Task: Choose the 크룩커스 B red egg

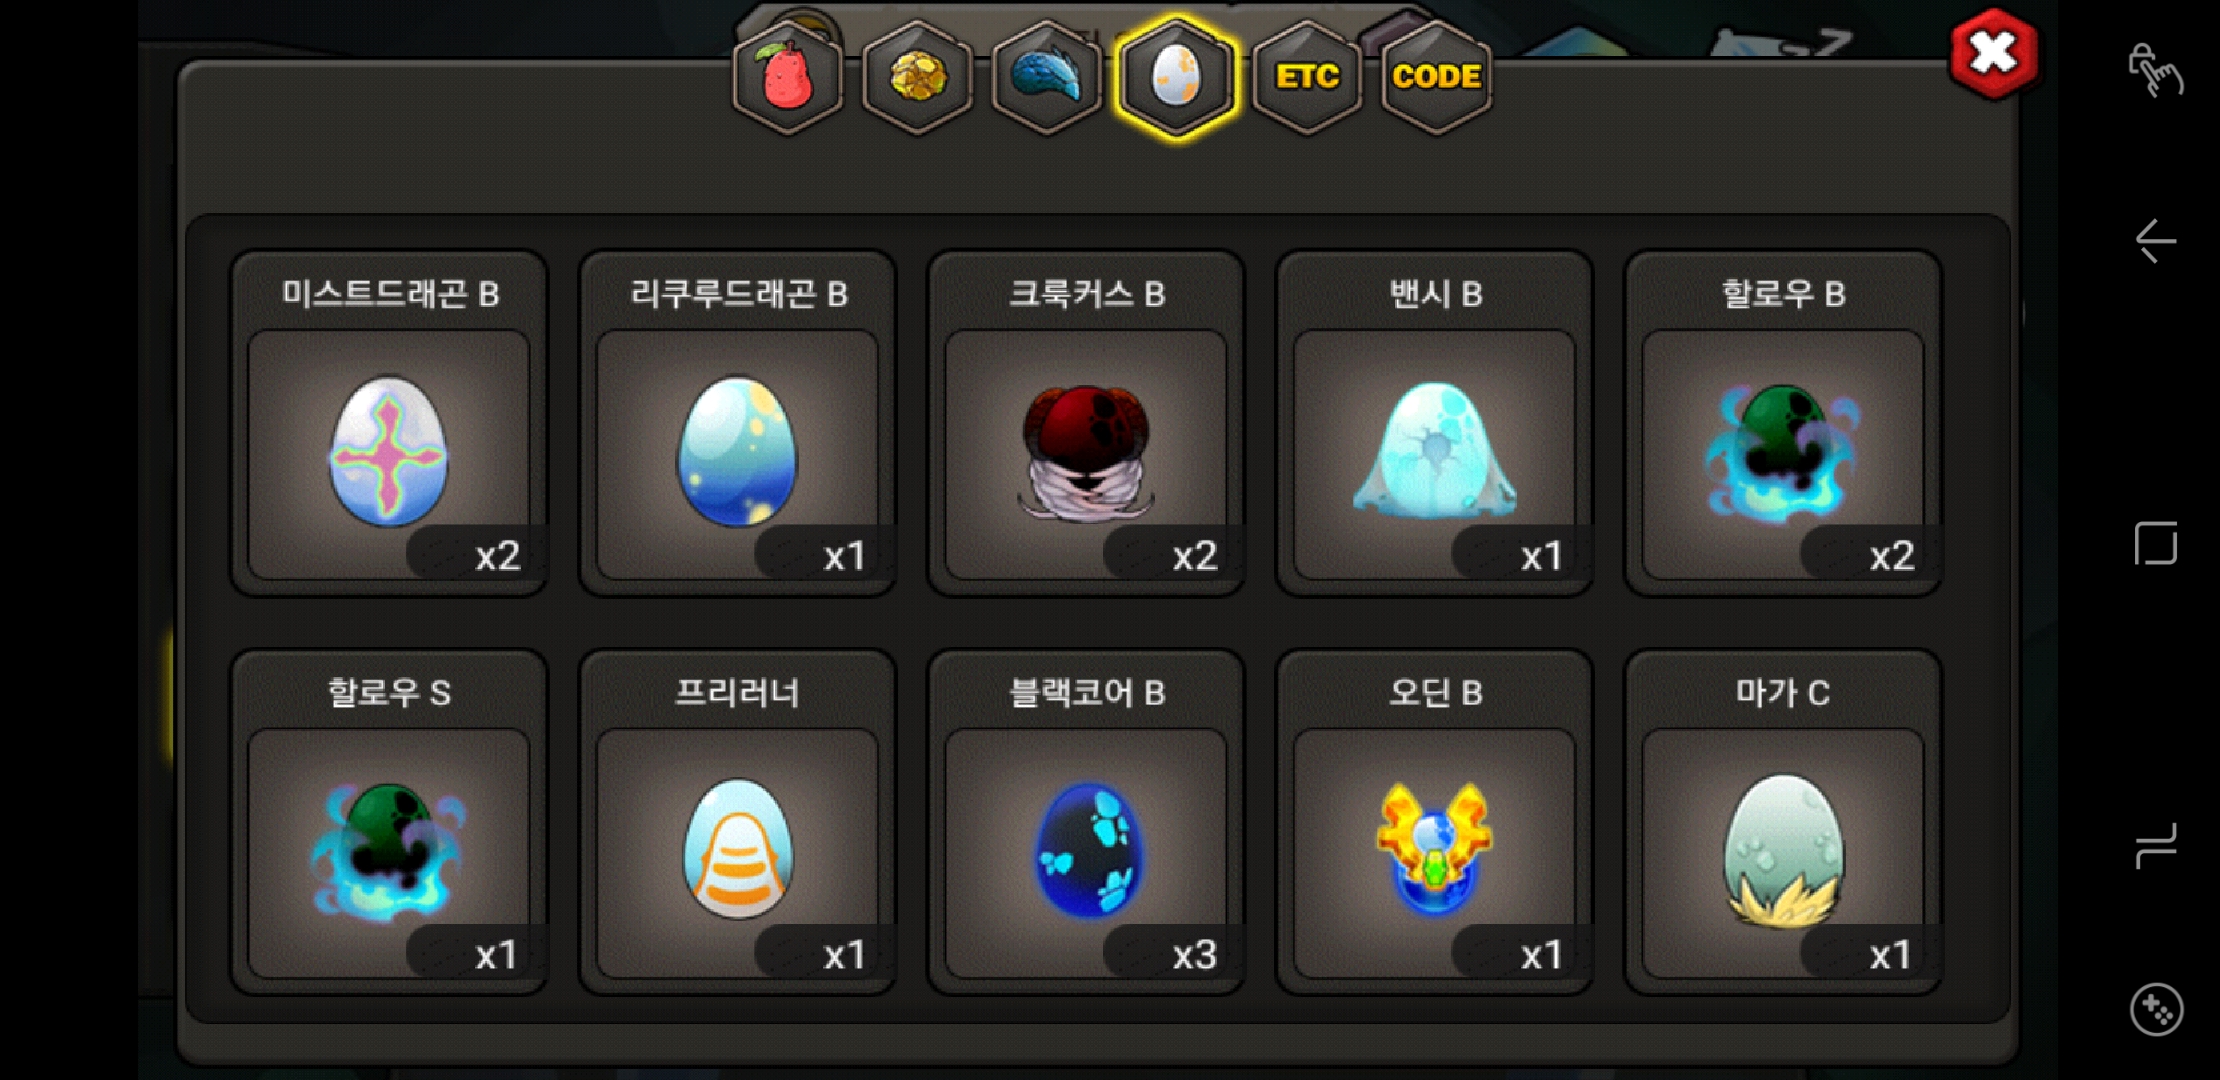Action: click(1086, 424)
